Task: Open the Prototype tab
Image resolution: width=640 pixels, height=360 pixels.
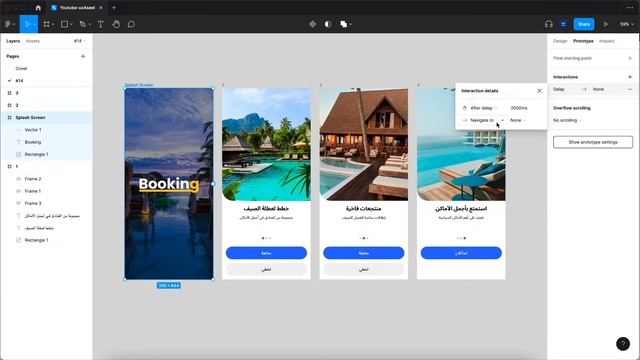Action: [583, 41]
